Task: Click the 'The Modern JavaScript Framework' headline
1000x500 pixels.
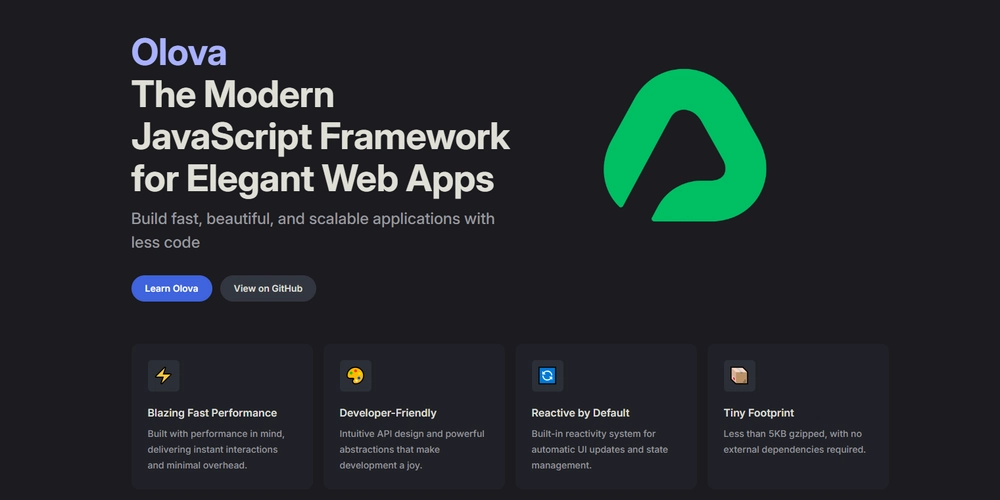Action: (x=320, y=135)
